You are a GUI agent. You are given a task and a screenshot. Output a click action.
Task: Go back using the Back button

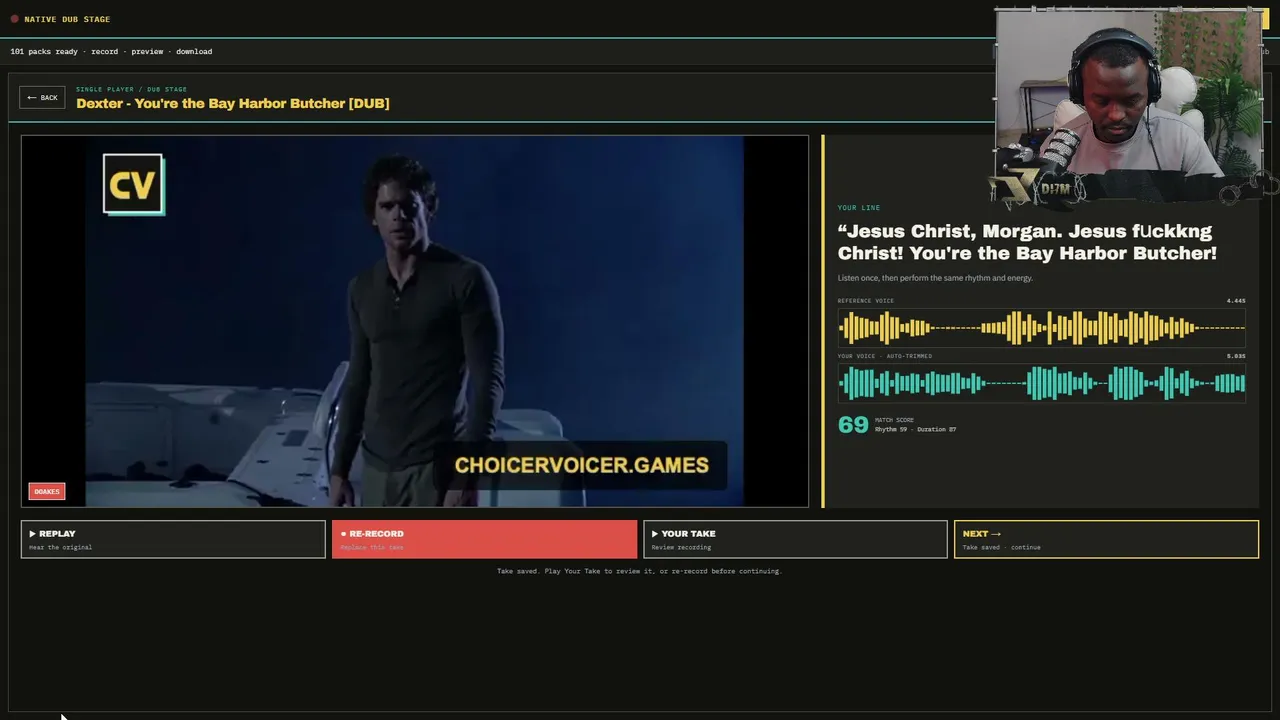tap(42, 97)
